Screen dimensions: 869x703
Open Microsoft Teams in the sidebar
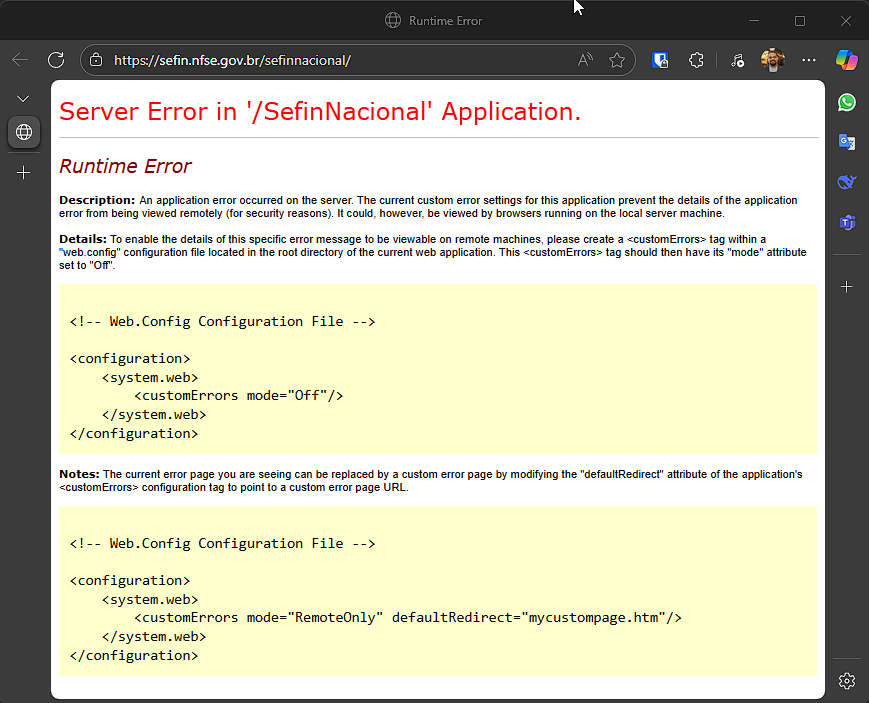847,222
